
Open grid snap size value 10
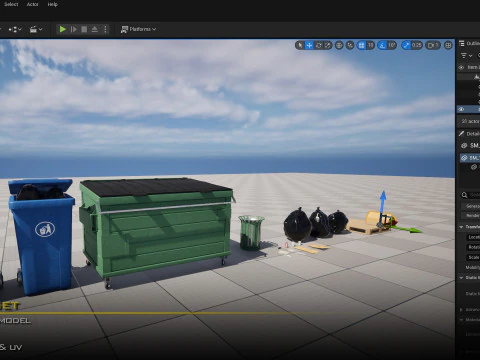[371, 45]
